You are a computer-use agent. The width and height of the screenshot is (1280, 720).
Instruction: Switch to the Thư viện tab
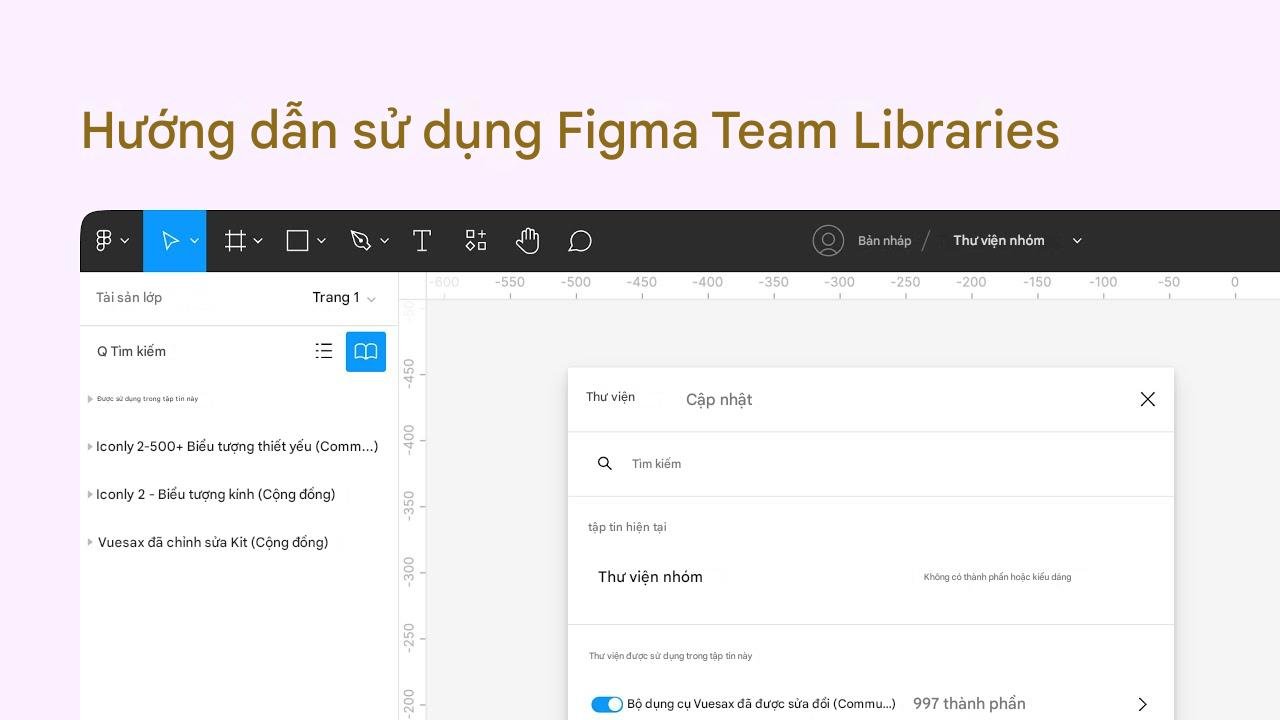click(610, 398)
